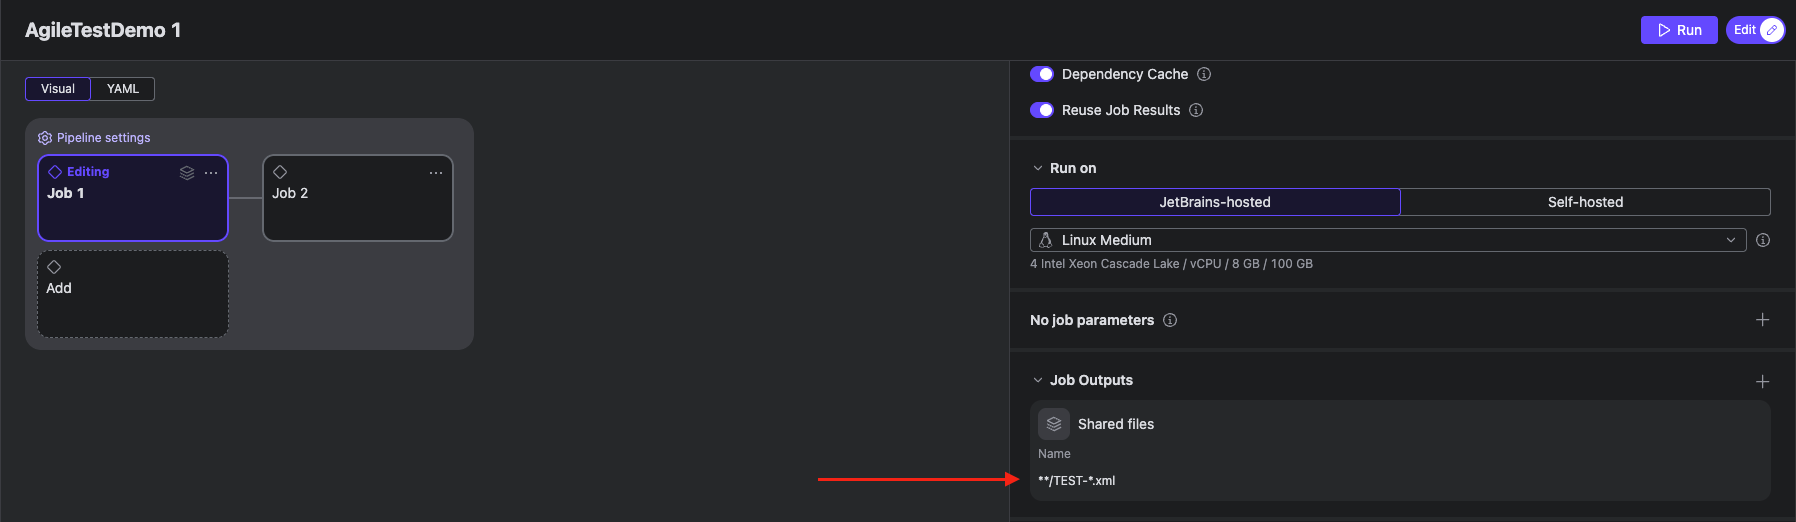
Task: Switch to the YAML tab
Action: [x=123, y=89]
